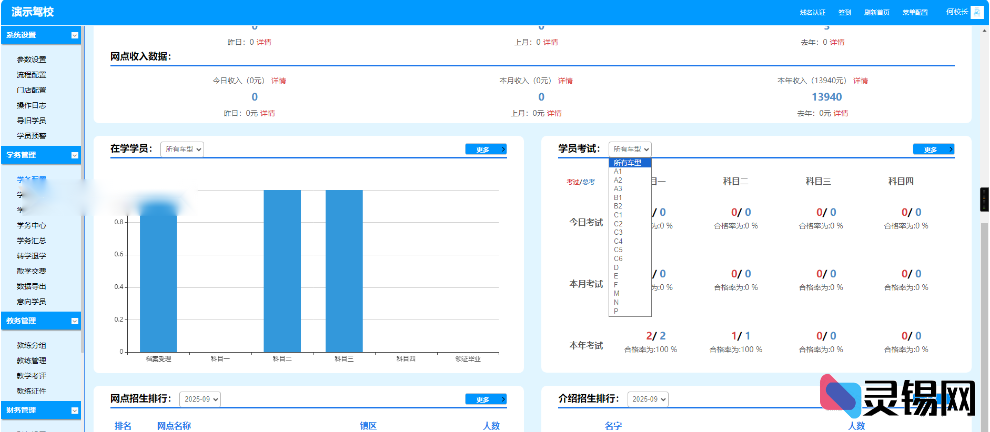Choose C1 option in the open dropdown
The image size is (990, 432).
coord(618,214)
